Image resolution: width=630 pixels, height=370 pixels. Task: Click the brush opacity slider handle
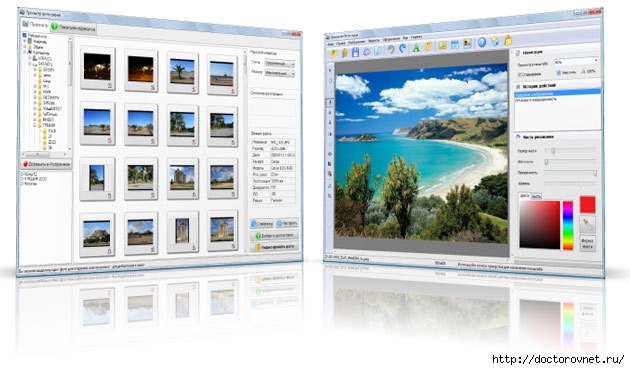(x=595, y=173)
